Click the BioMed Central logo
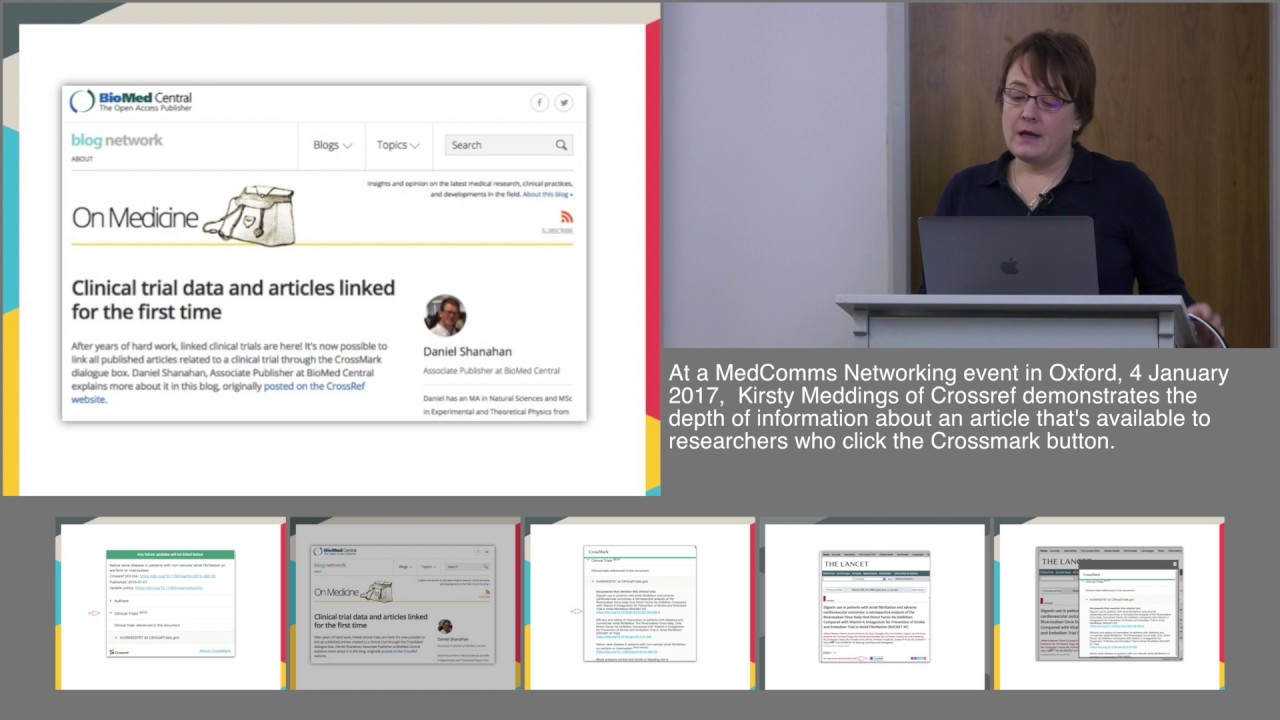The width and height of the screenshot is (1280, 720). [x=131, y=101]
